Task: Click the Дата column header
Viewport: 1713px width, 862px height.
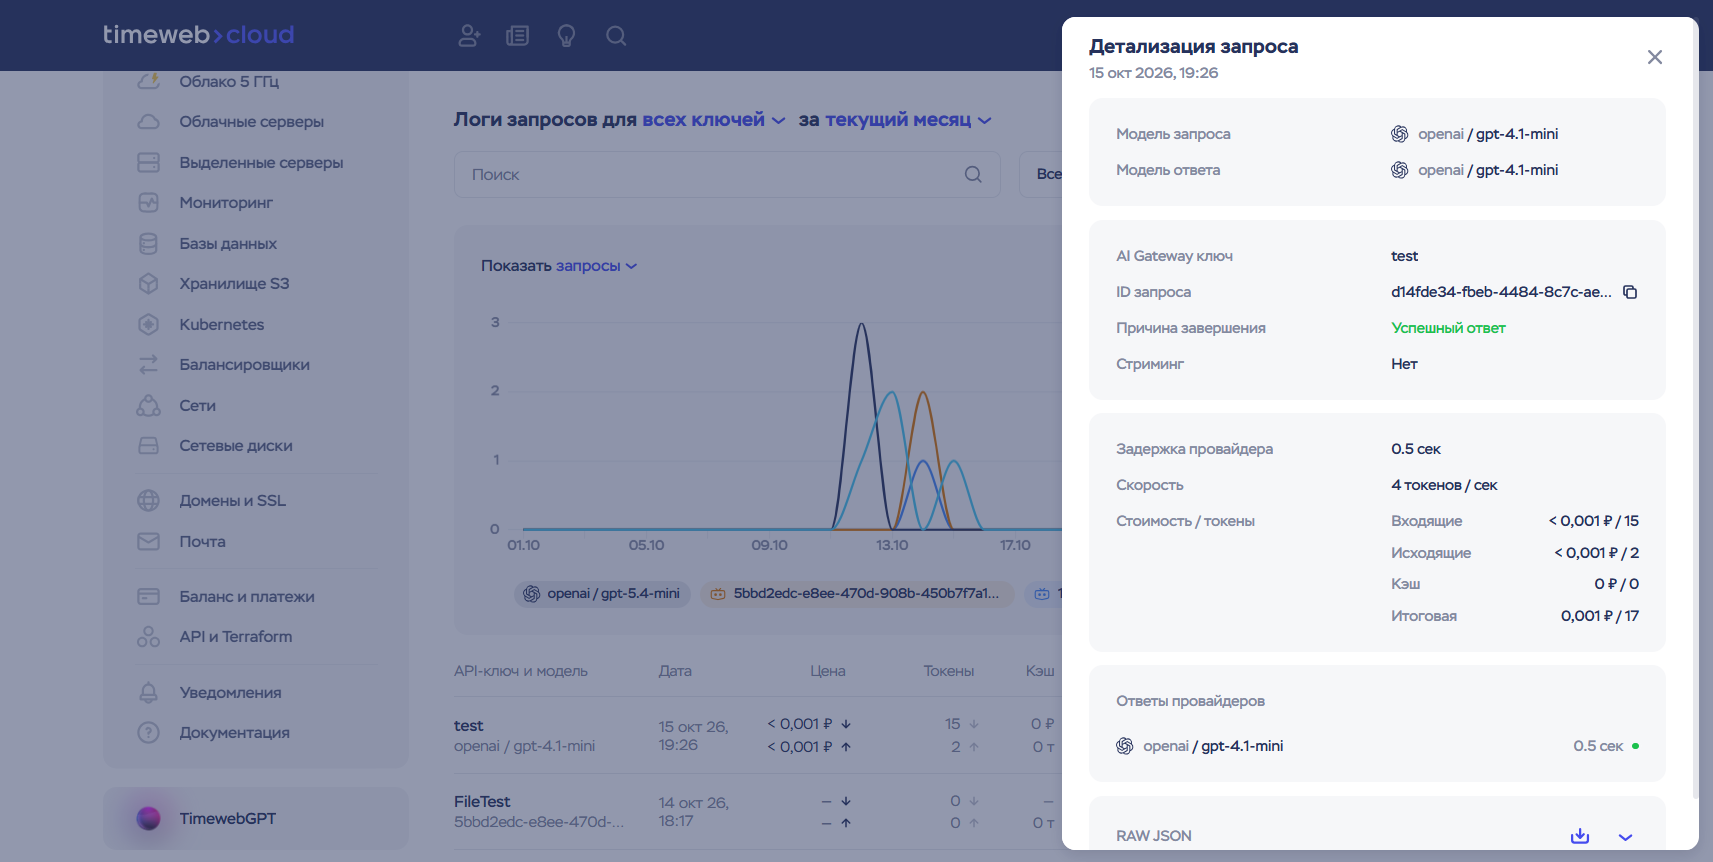Action: pyautogui.click(x=675, y=671)
